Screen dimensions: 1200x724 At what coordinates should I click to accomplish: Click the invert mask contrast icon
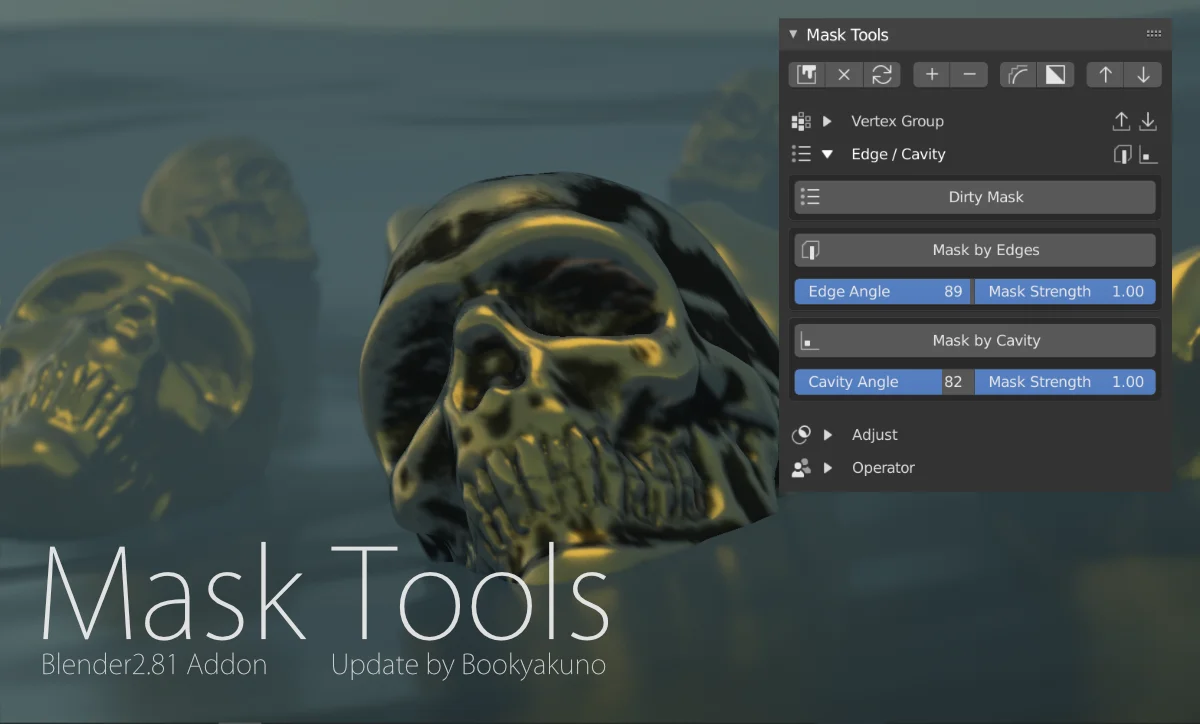tap(1053, 74)
